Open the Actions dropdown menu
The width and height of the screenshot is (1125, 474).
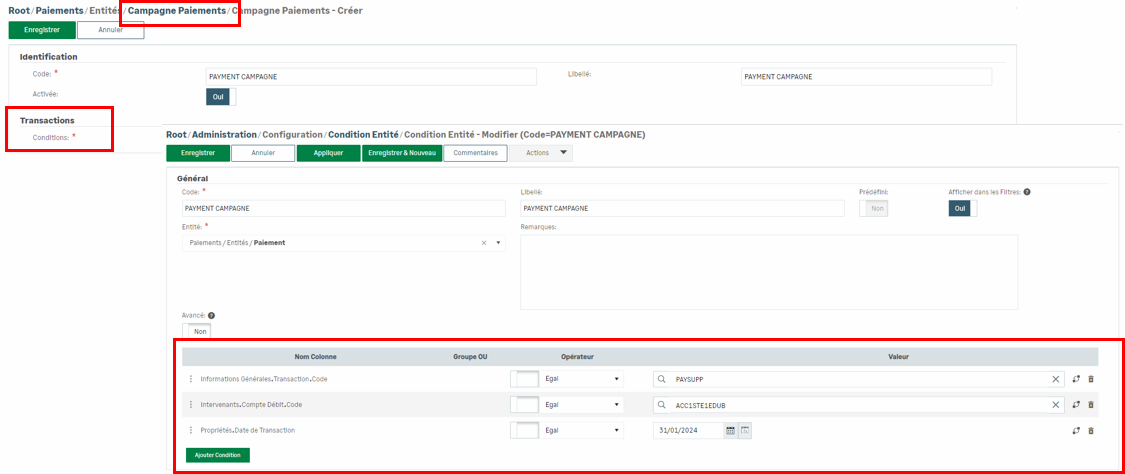click(x=548, y=153)
